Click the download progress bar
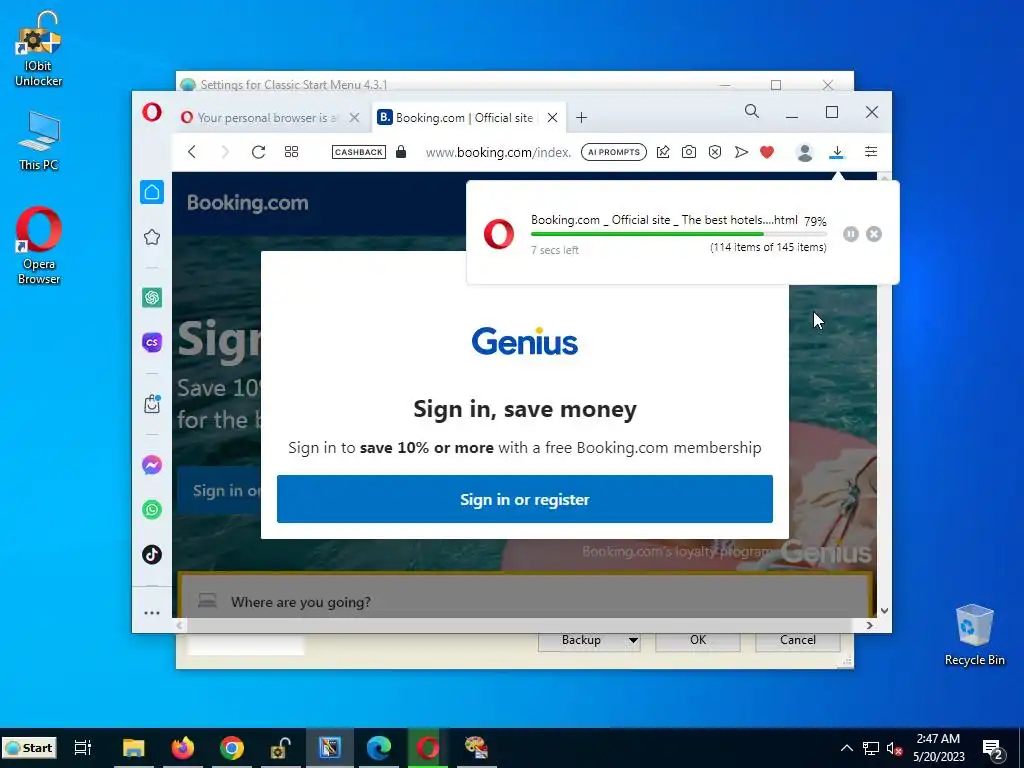The image size is (1024, 768). click(679, 234)
